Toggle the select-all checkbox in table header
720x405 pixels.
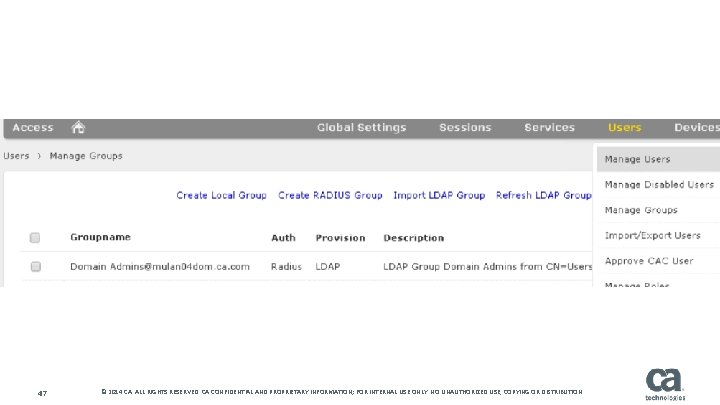(35, 237)
